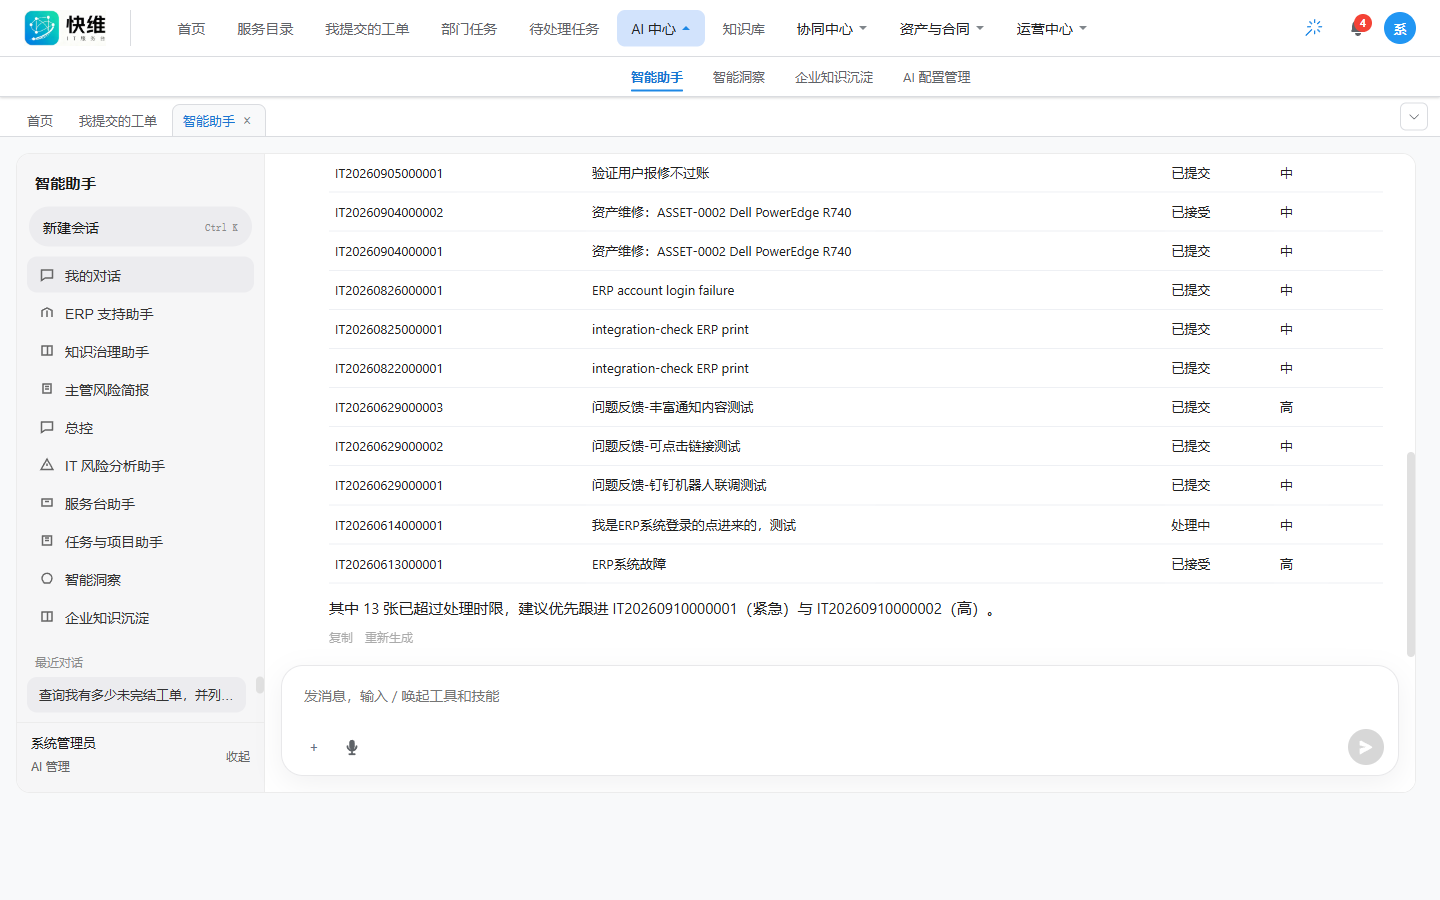The width and height of the screenshot is (1440, 900).
Task: Open 待处理任务 in top menu
Action: click(x=564, y=29)
